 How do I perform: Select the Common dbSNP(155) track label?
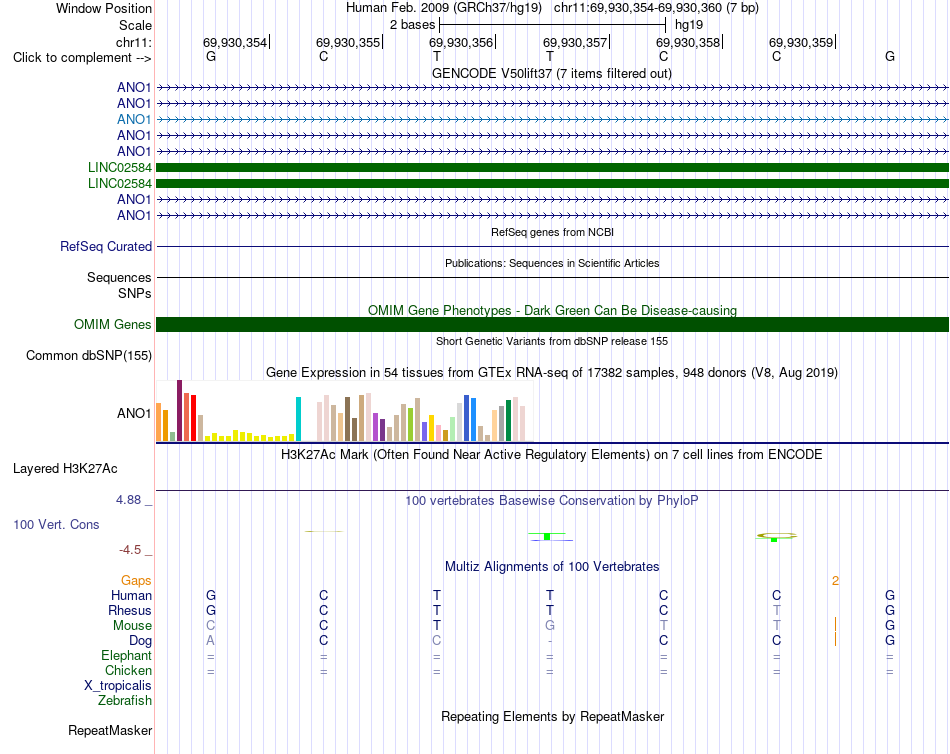89,355
